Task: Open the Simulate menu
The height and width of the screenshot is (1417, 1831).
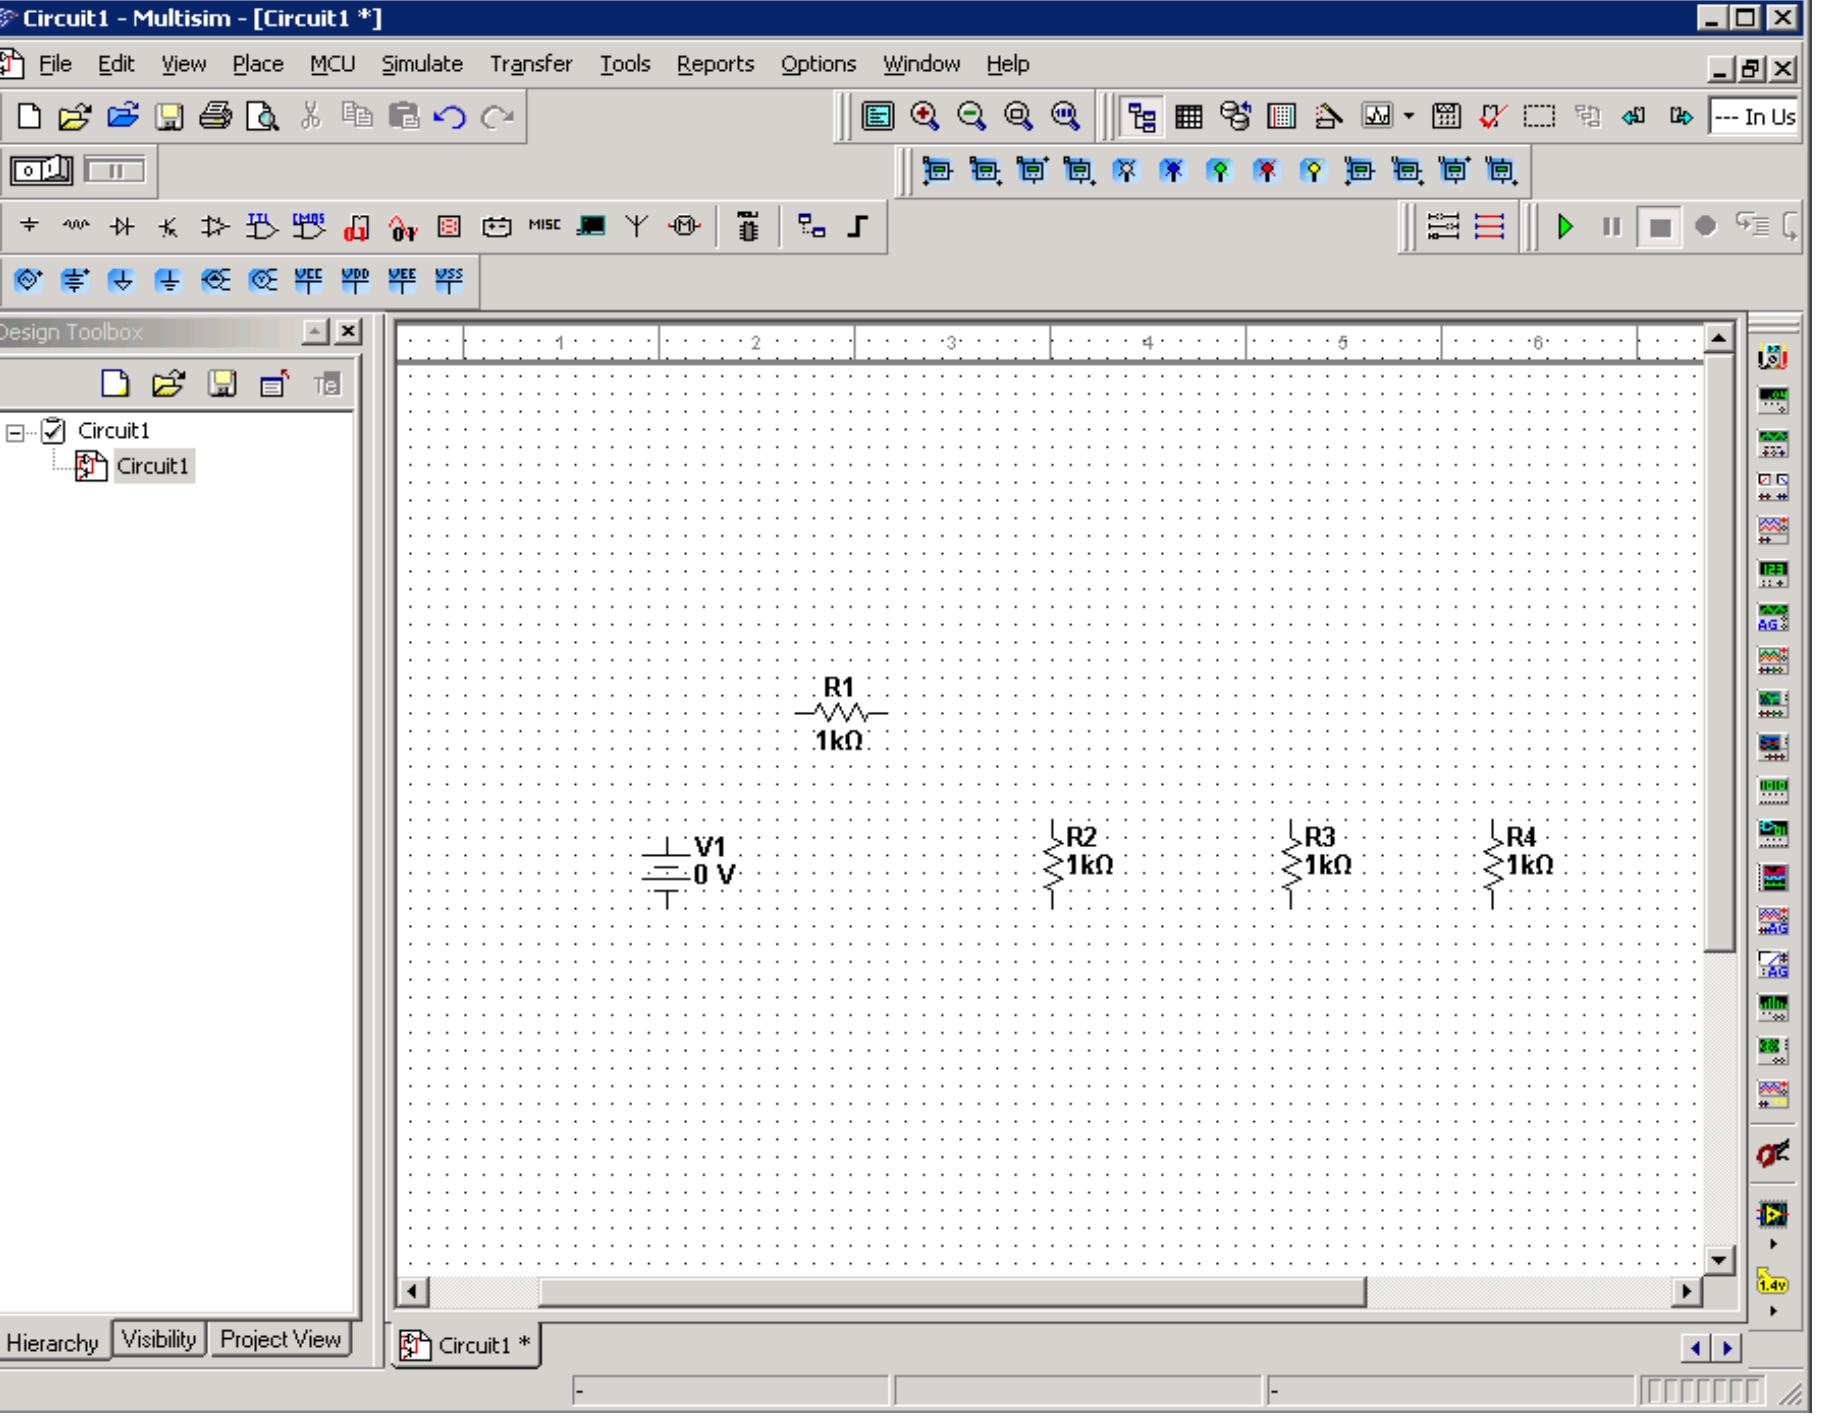Action: point(422,64)
